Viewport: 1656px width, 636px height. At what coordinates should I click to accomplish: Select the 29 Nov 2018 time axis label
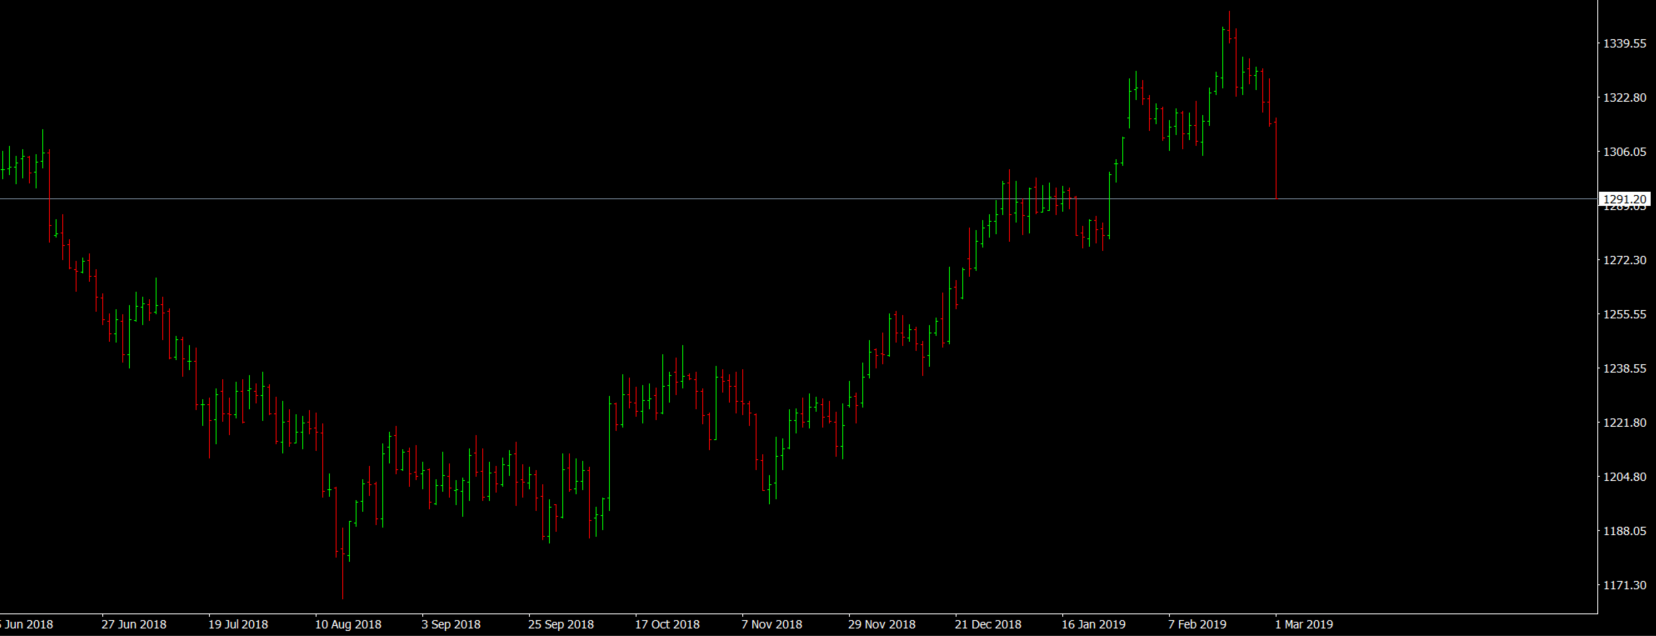pos(882,624)
